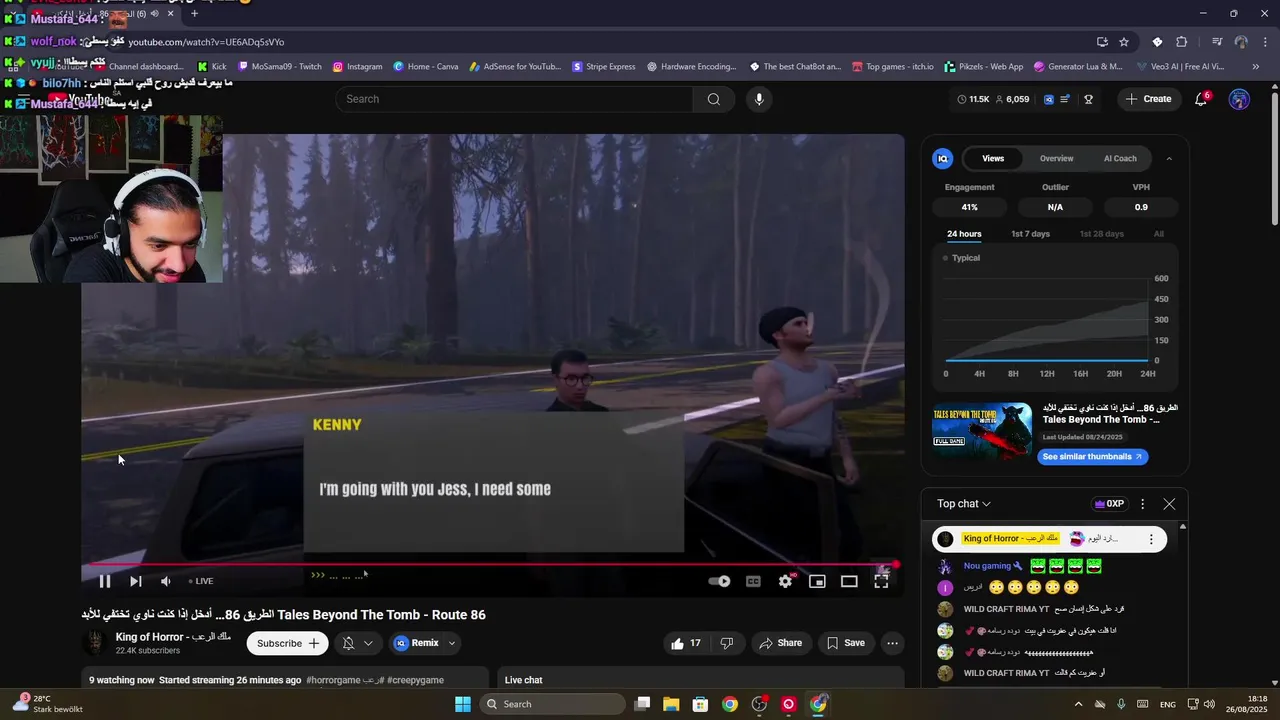Show hidden system tray icons

(x=1078, y=704)
